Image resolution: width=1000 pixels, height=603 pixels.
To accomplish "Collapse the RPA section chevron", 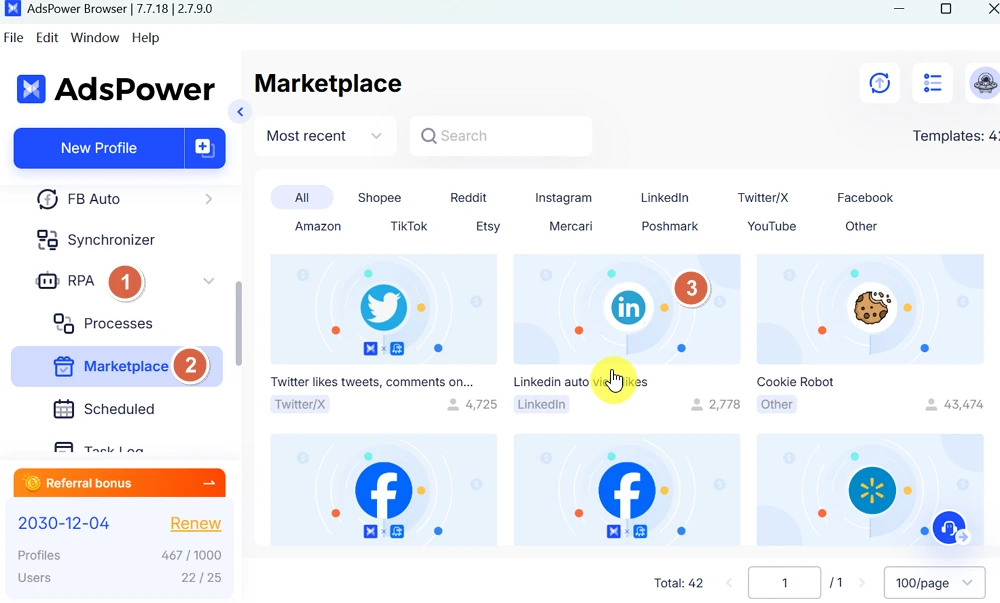I will coord(208,282).
